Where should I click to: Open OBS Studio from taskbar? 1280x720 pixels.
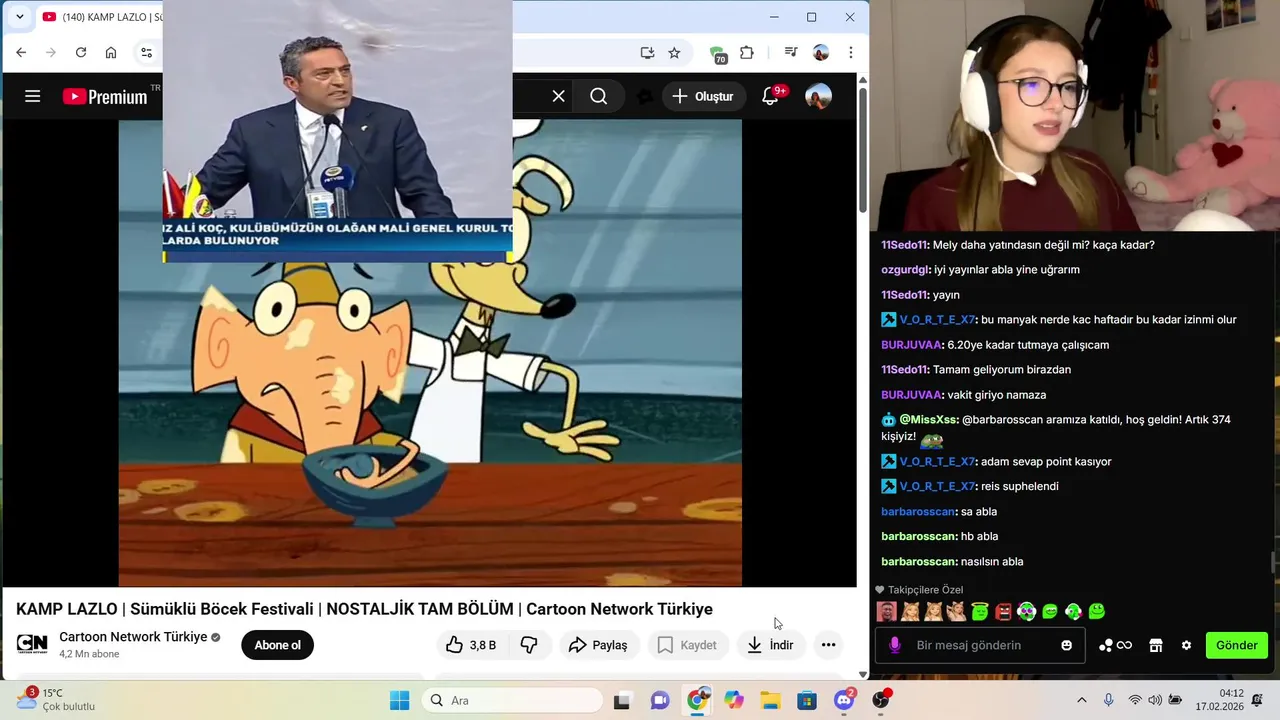pyautogui.click(x=881, y=700)
